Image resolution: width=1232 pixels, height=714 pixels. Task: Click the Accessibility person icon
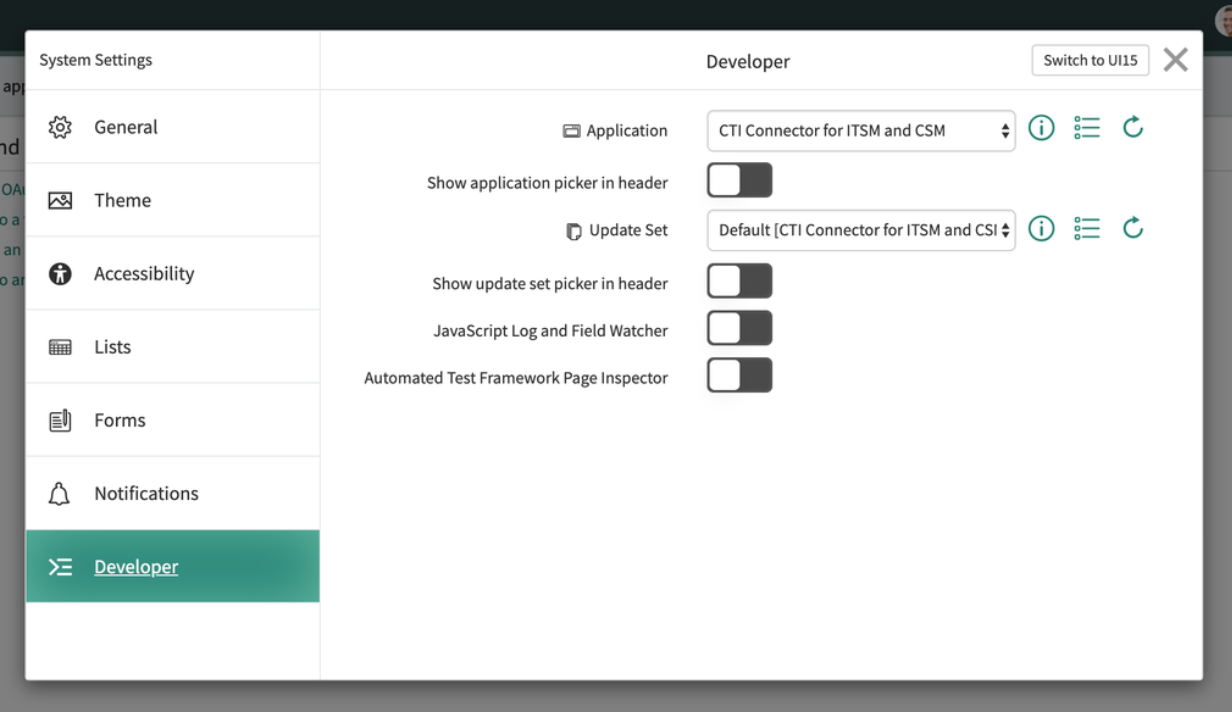coord(60,273)
